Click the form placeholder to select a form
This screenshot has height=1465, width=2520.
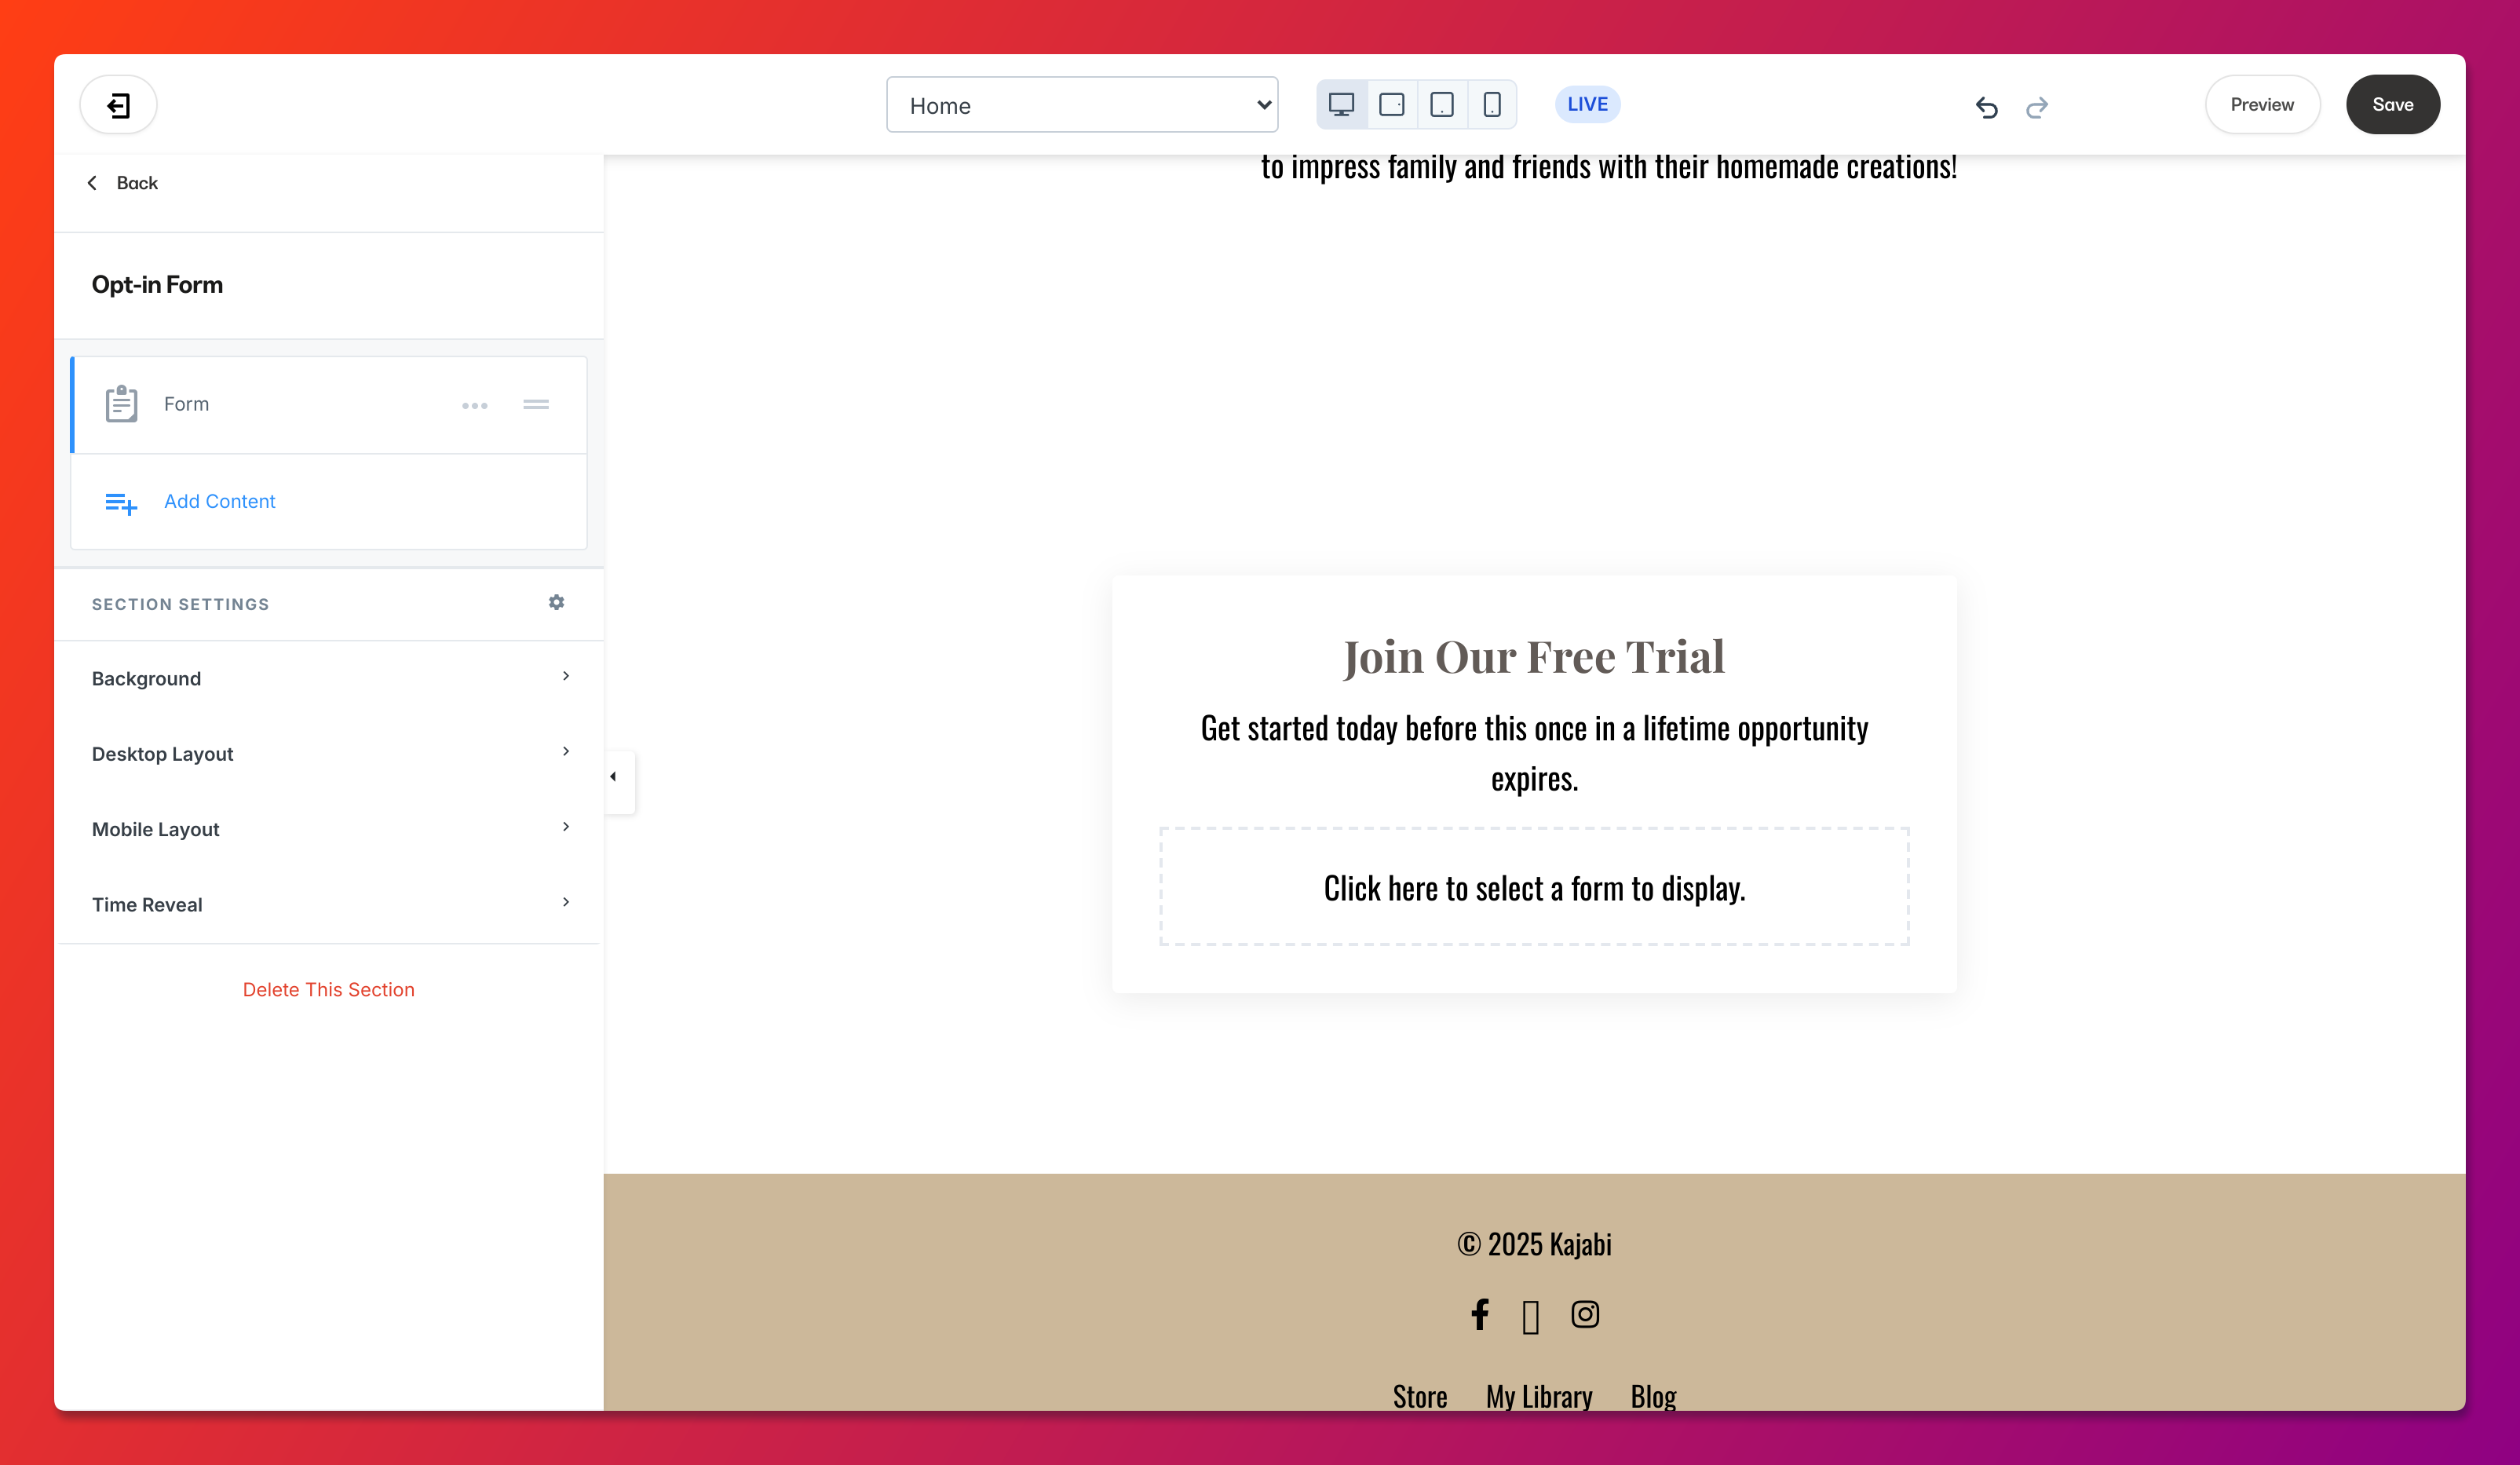click(1534, 887)
